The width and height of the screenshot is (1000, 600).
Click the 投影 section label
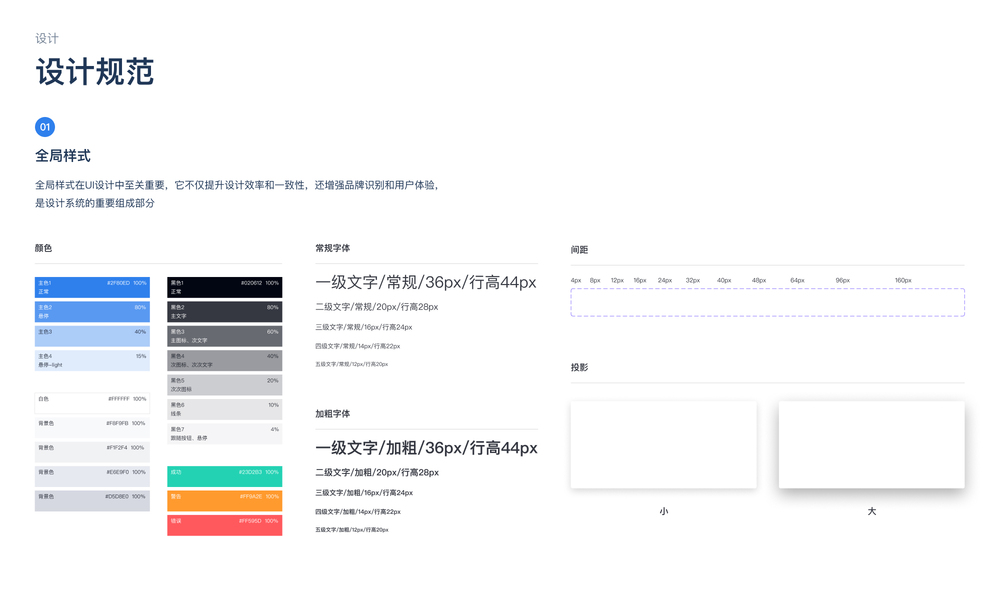click(579, 367)
